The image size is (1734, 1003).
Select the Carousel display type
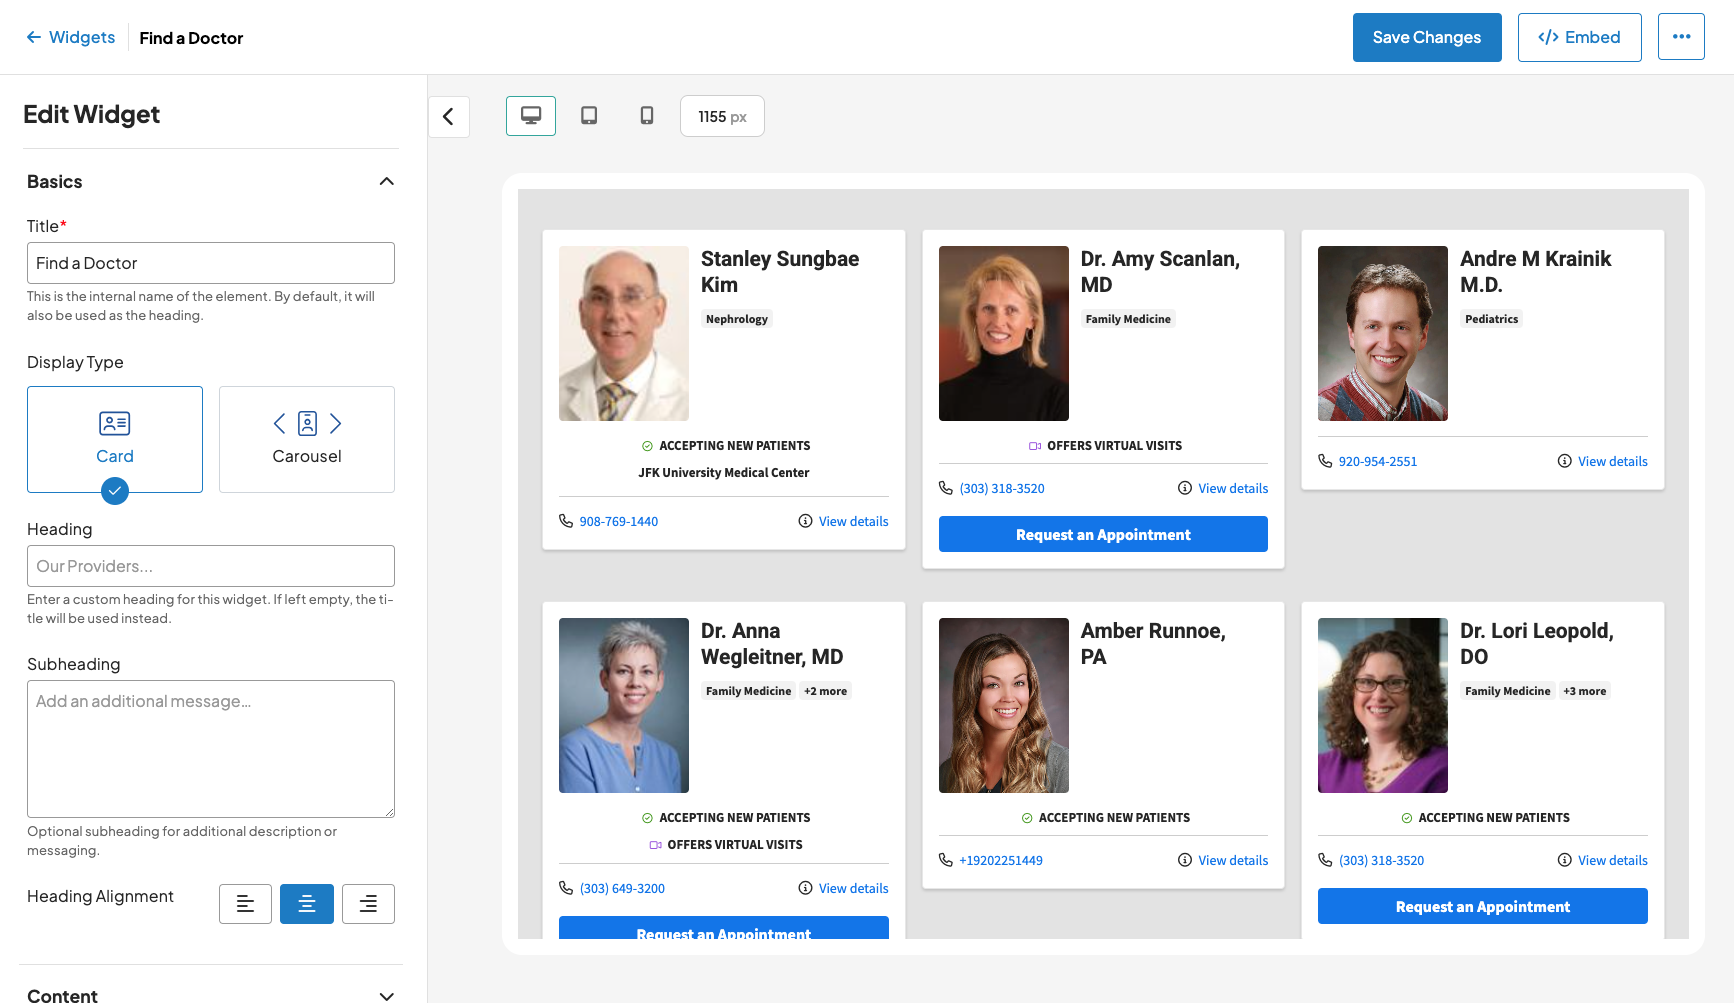(x=306, y=439)
